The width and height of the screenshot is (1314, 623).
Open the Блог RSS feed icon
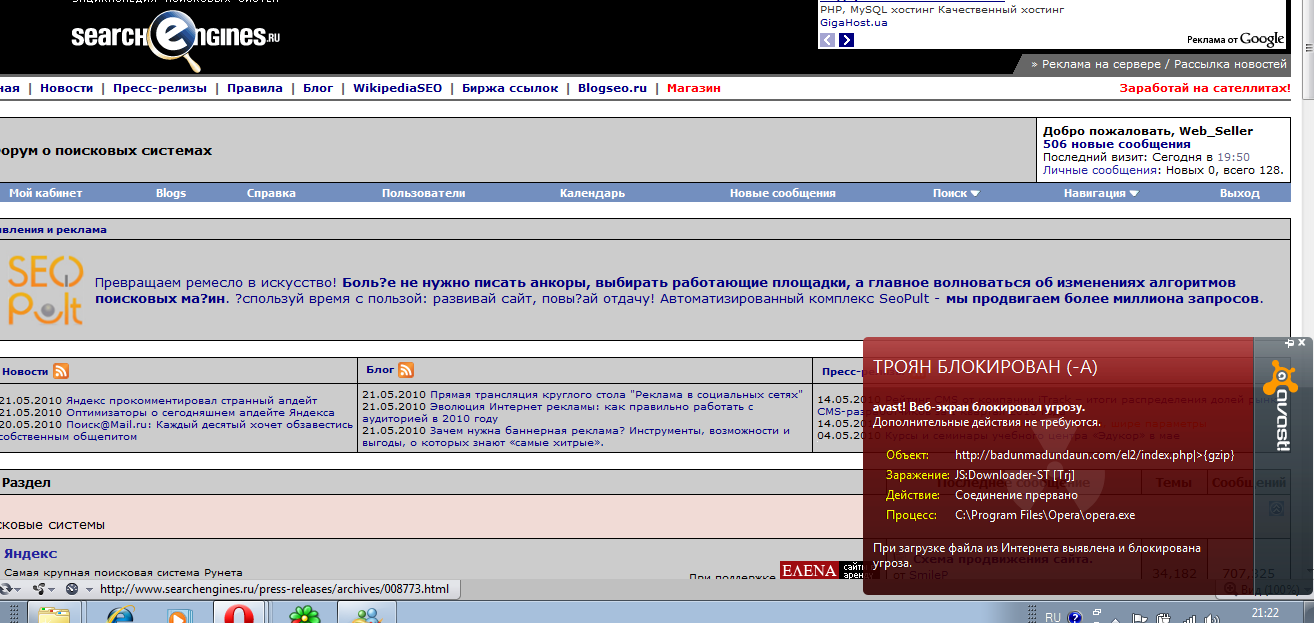(405, 370)
